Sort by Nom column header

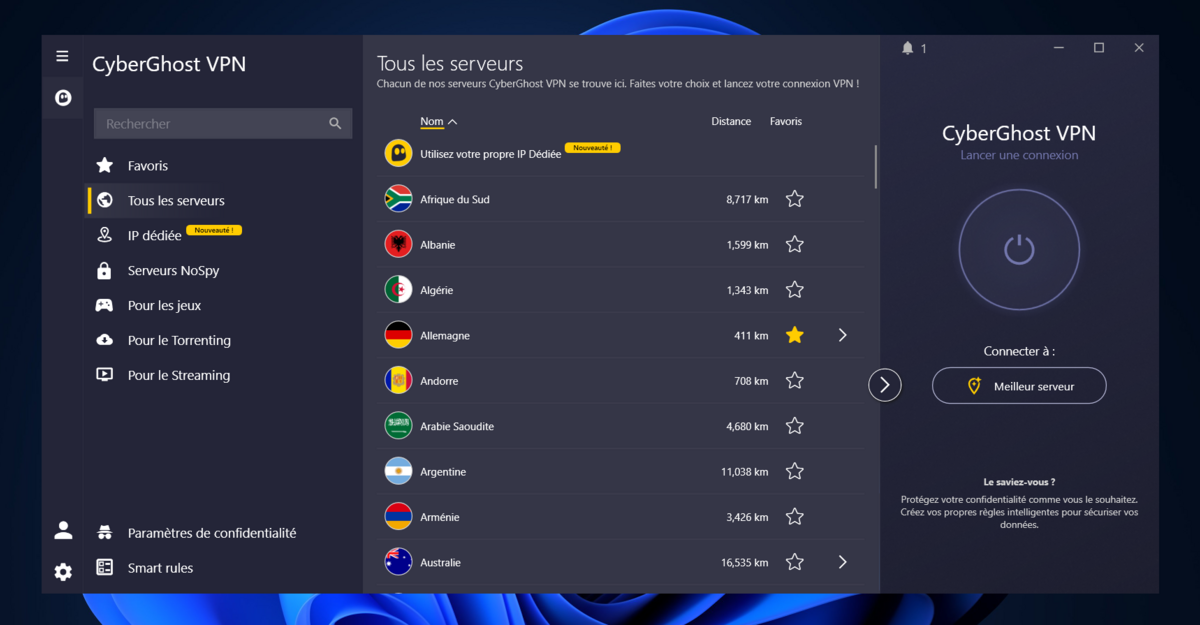pyautogui.click(x=438, y=122)
